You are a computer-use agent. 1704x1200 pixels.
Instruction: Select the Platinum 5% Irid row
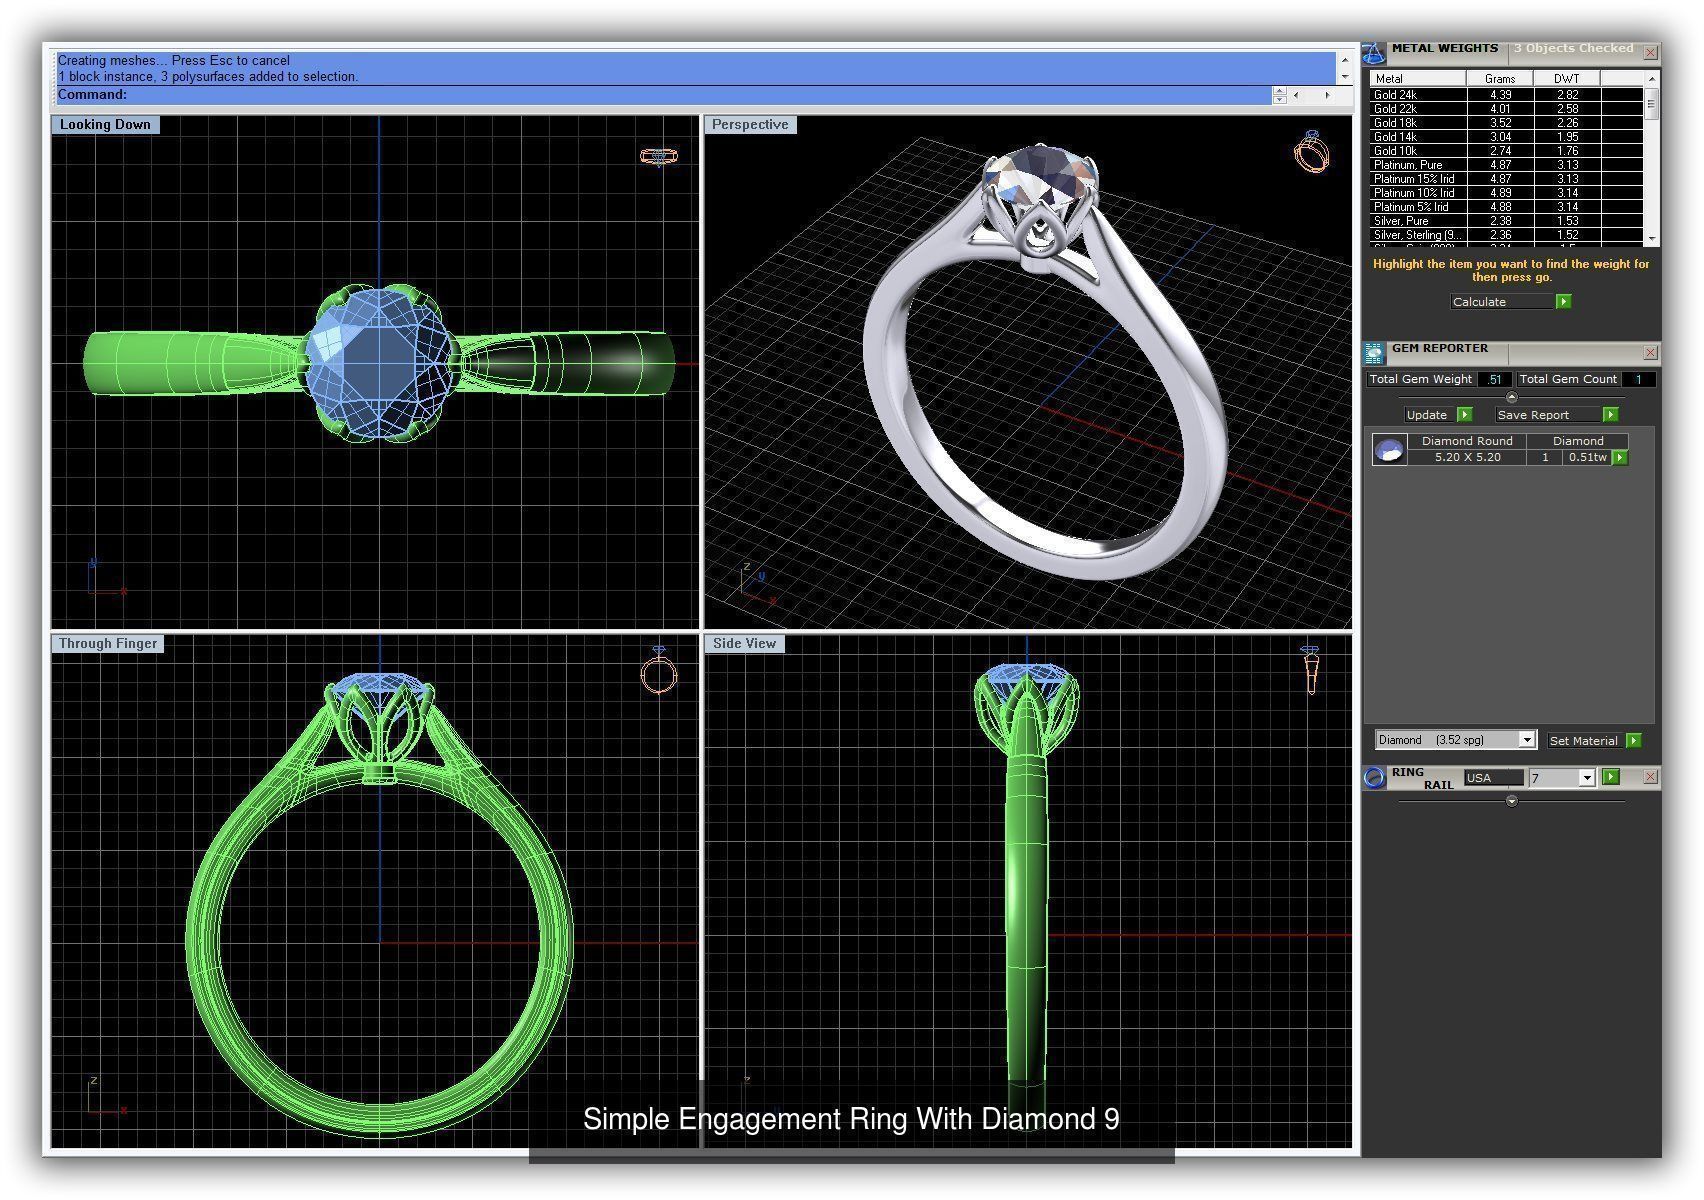(1506, 207)
